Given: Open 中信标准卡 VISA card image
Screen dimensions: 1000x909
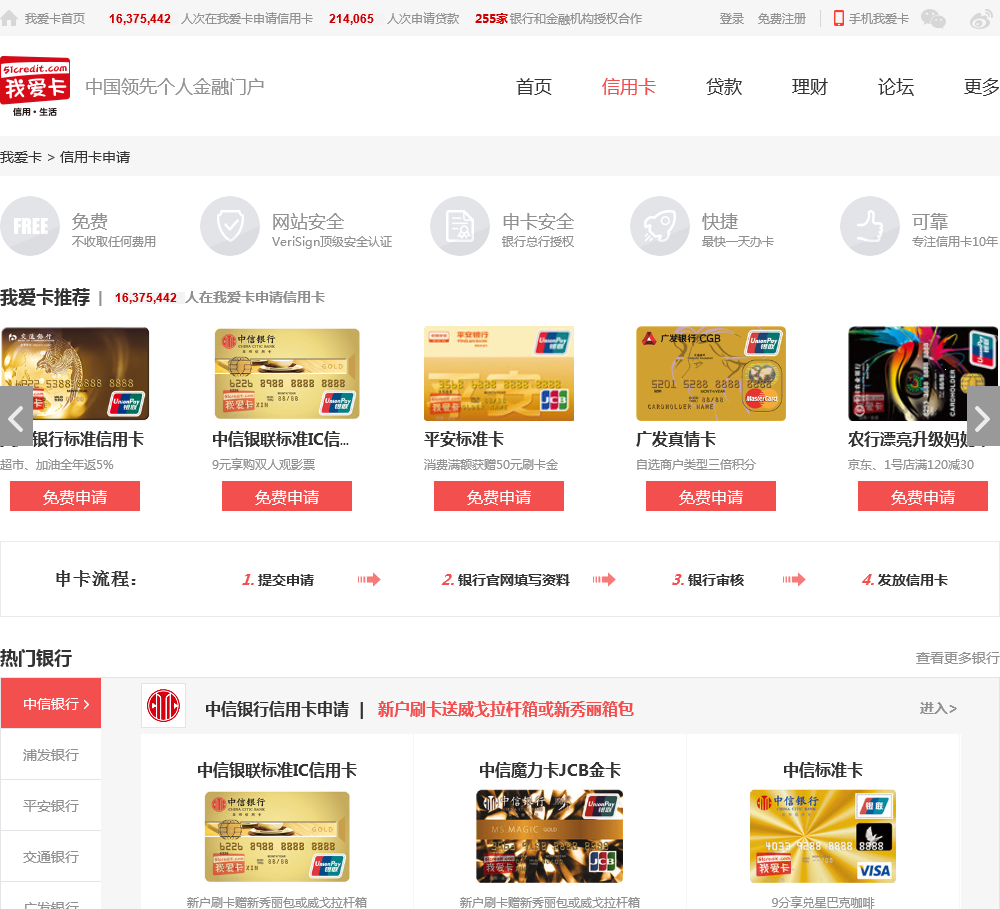Looking at the screenshot, I should tap(823, 836).
